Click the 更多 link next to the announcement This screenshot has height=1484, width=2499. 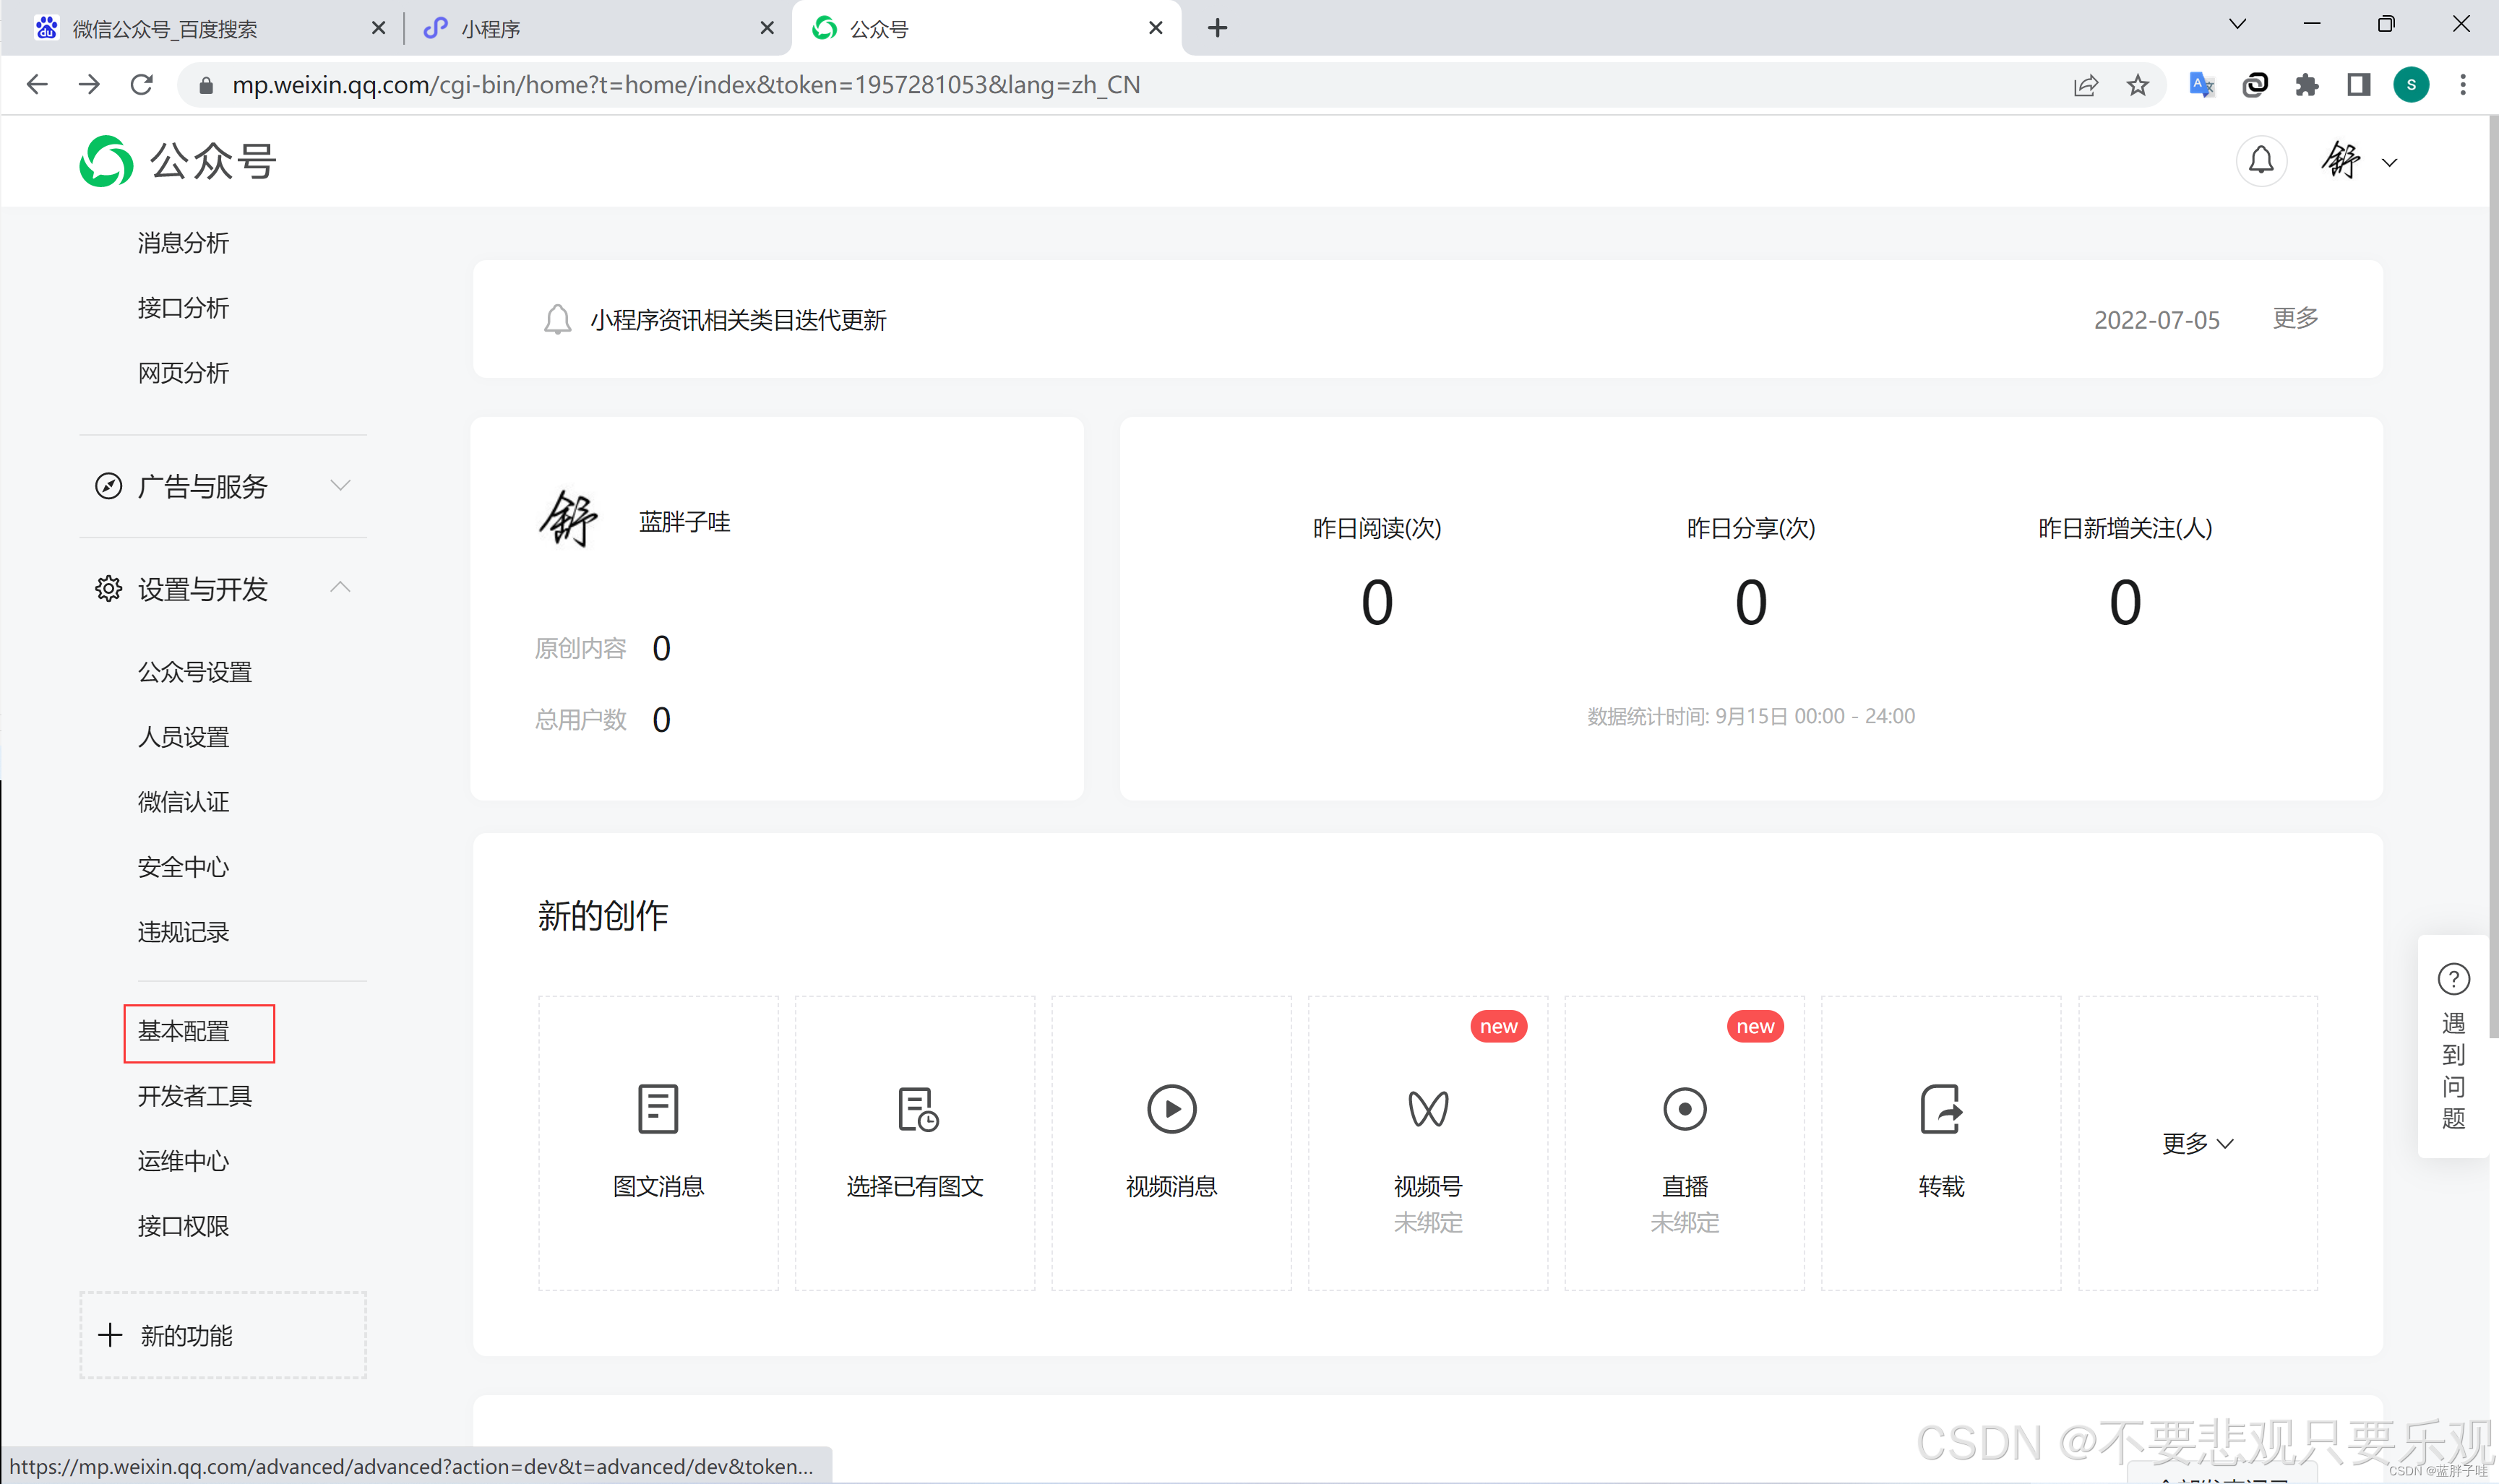click(x=2294, y=318)
